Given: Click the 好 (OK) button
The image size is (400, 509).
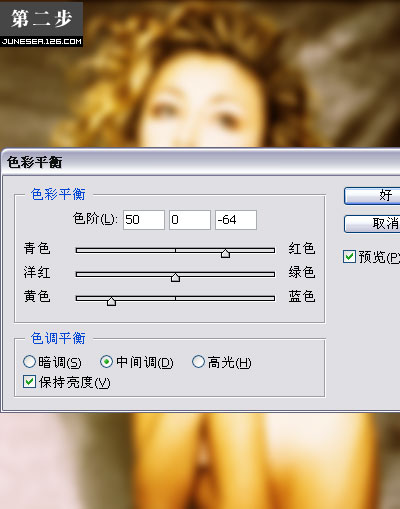Looking at the screenshot, I should (x=372, y=196).
